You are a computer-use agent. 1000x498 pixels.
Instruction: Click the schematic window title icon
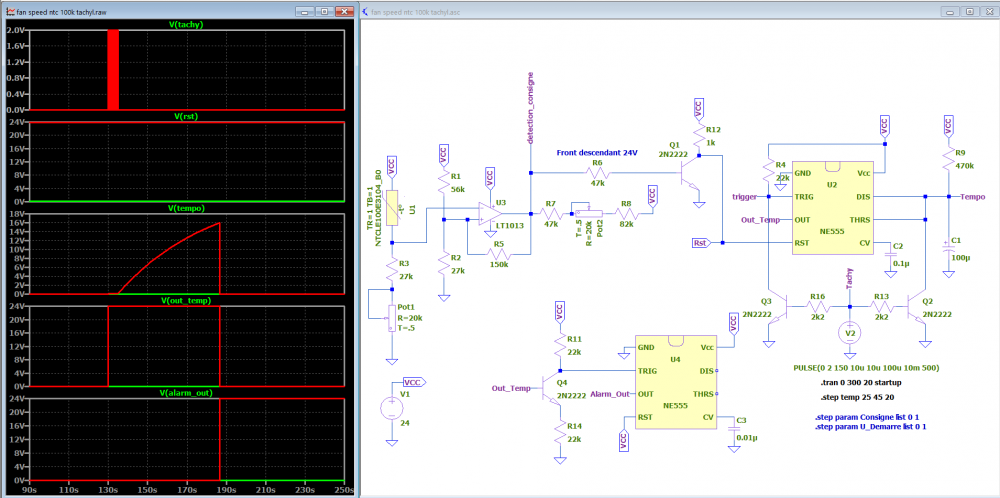point(365,11)
